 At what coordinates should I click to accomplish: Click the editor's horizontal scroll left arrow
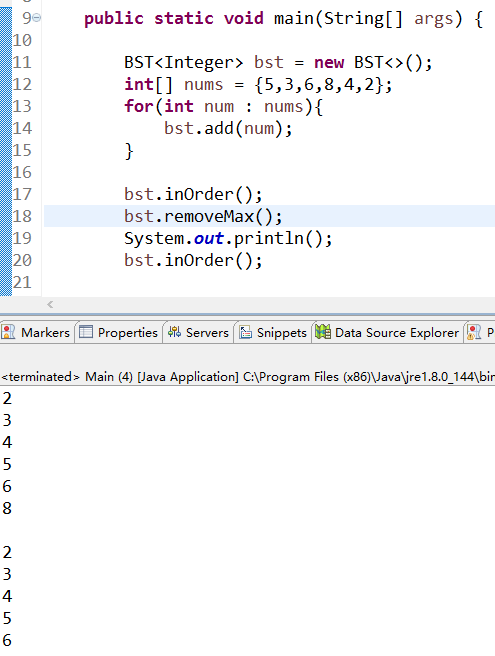tap(50, 304)
